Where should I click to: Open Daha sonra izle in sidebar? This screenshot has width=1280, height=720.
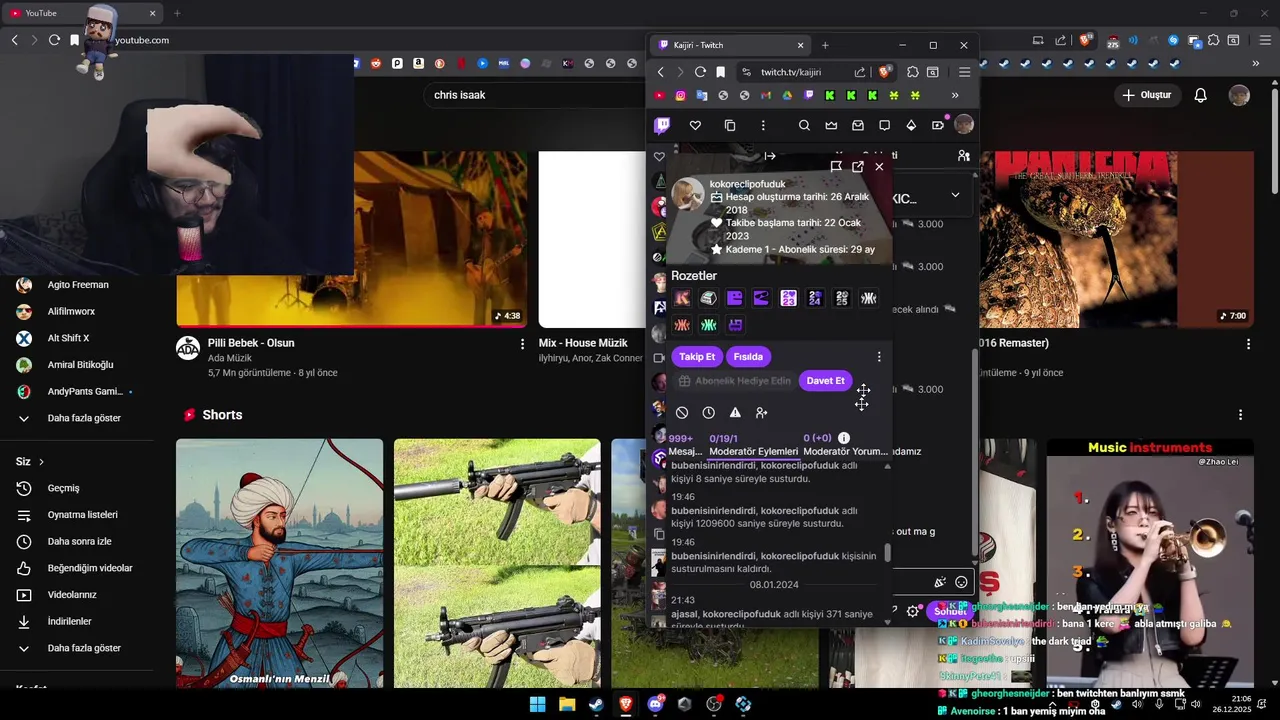point(79,542)
